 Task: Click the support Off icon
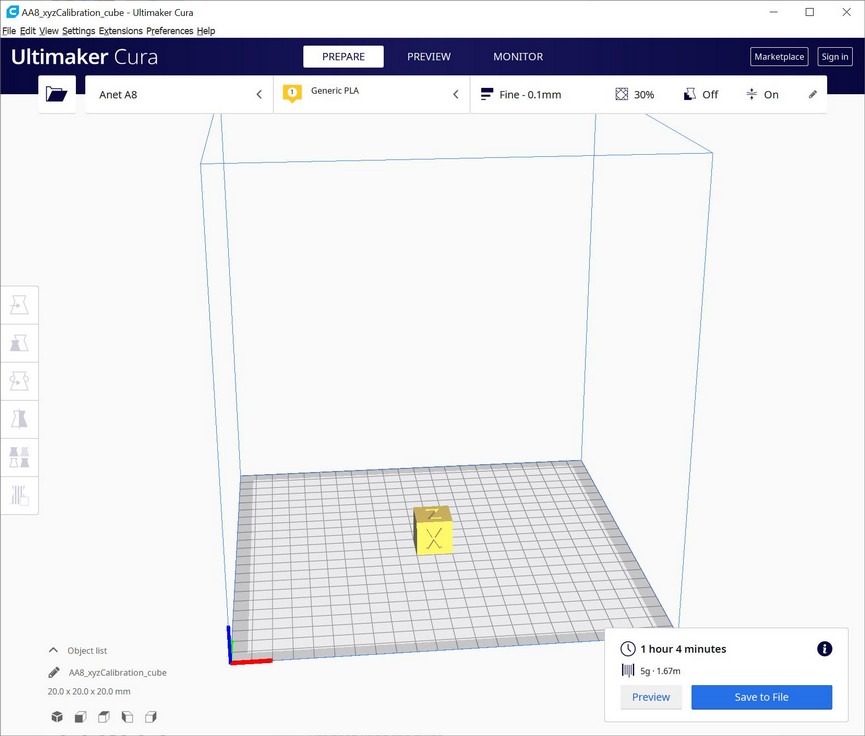click(690, 94)
